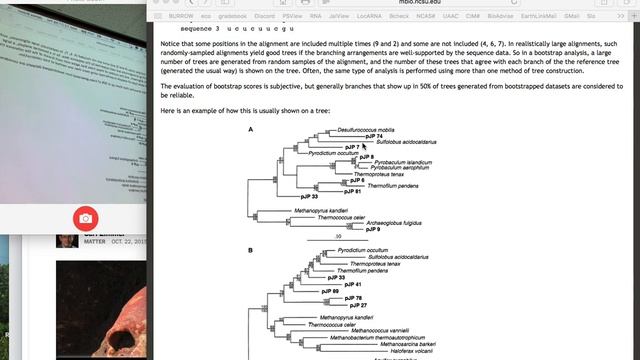Click the 'Methanopyrus kandleri' label in tree A

pyautogui.click(x=321, y=211)
